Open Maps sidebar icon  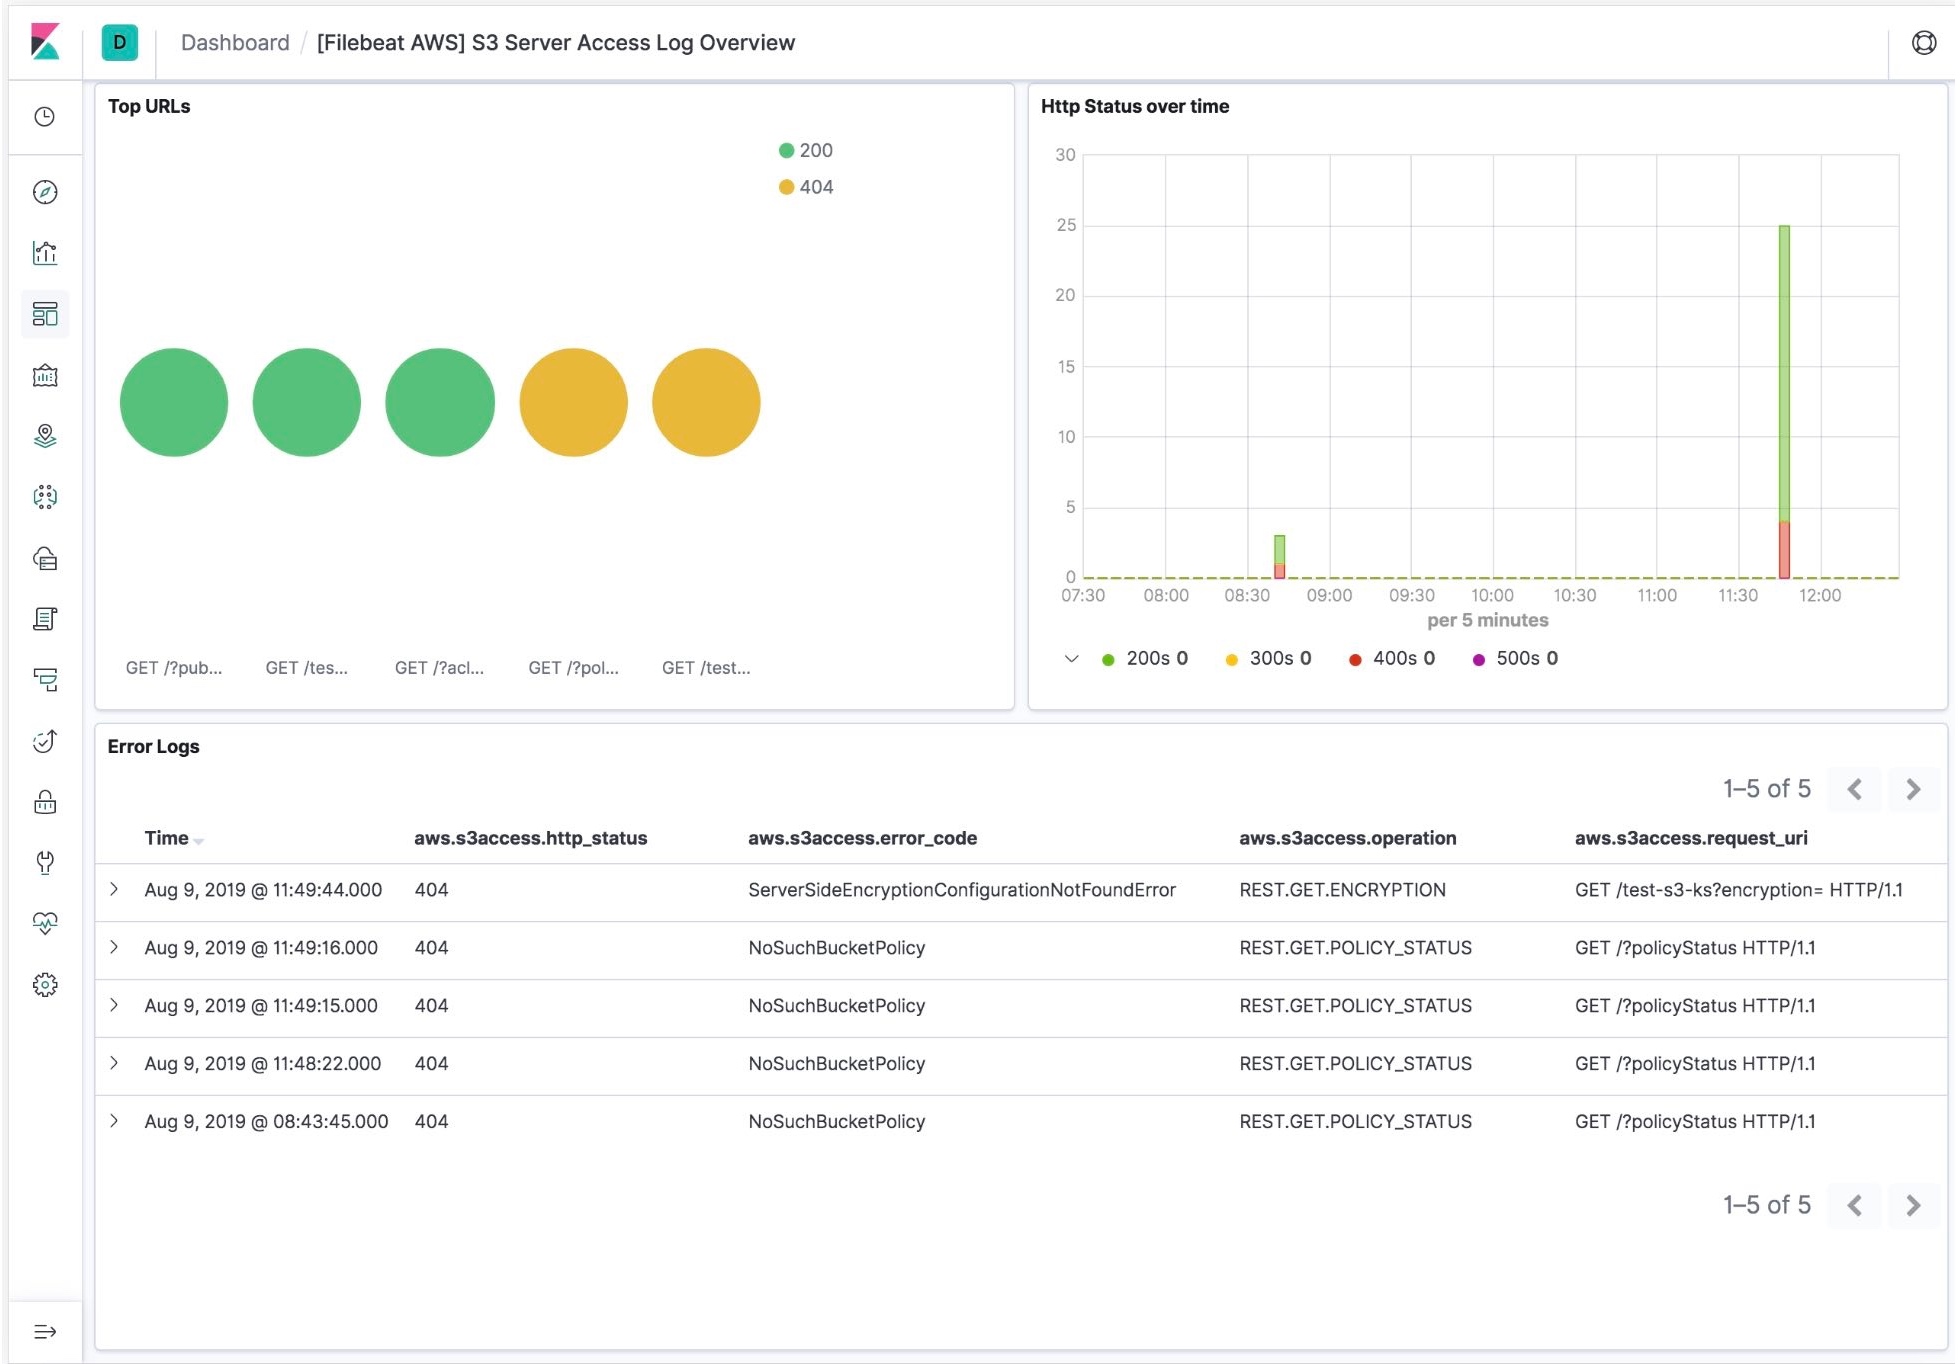pos(45,436)
